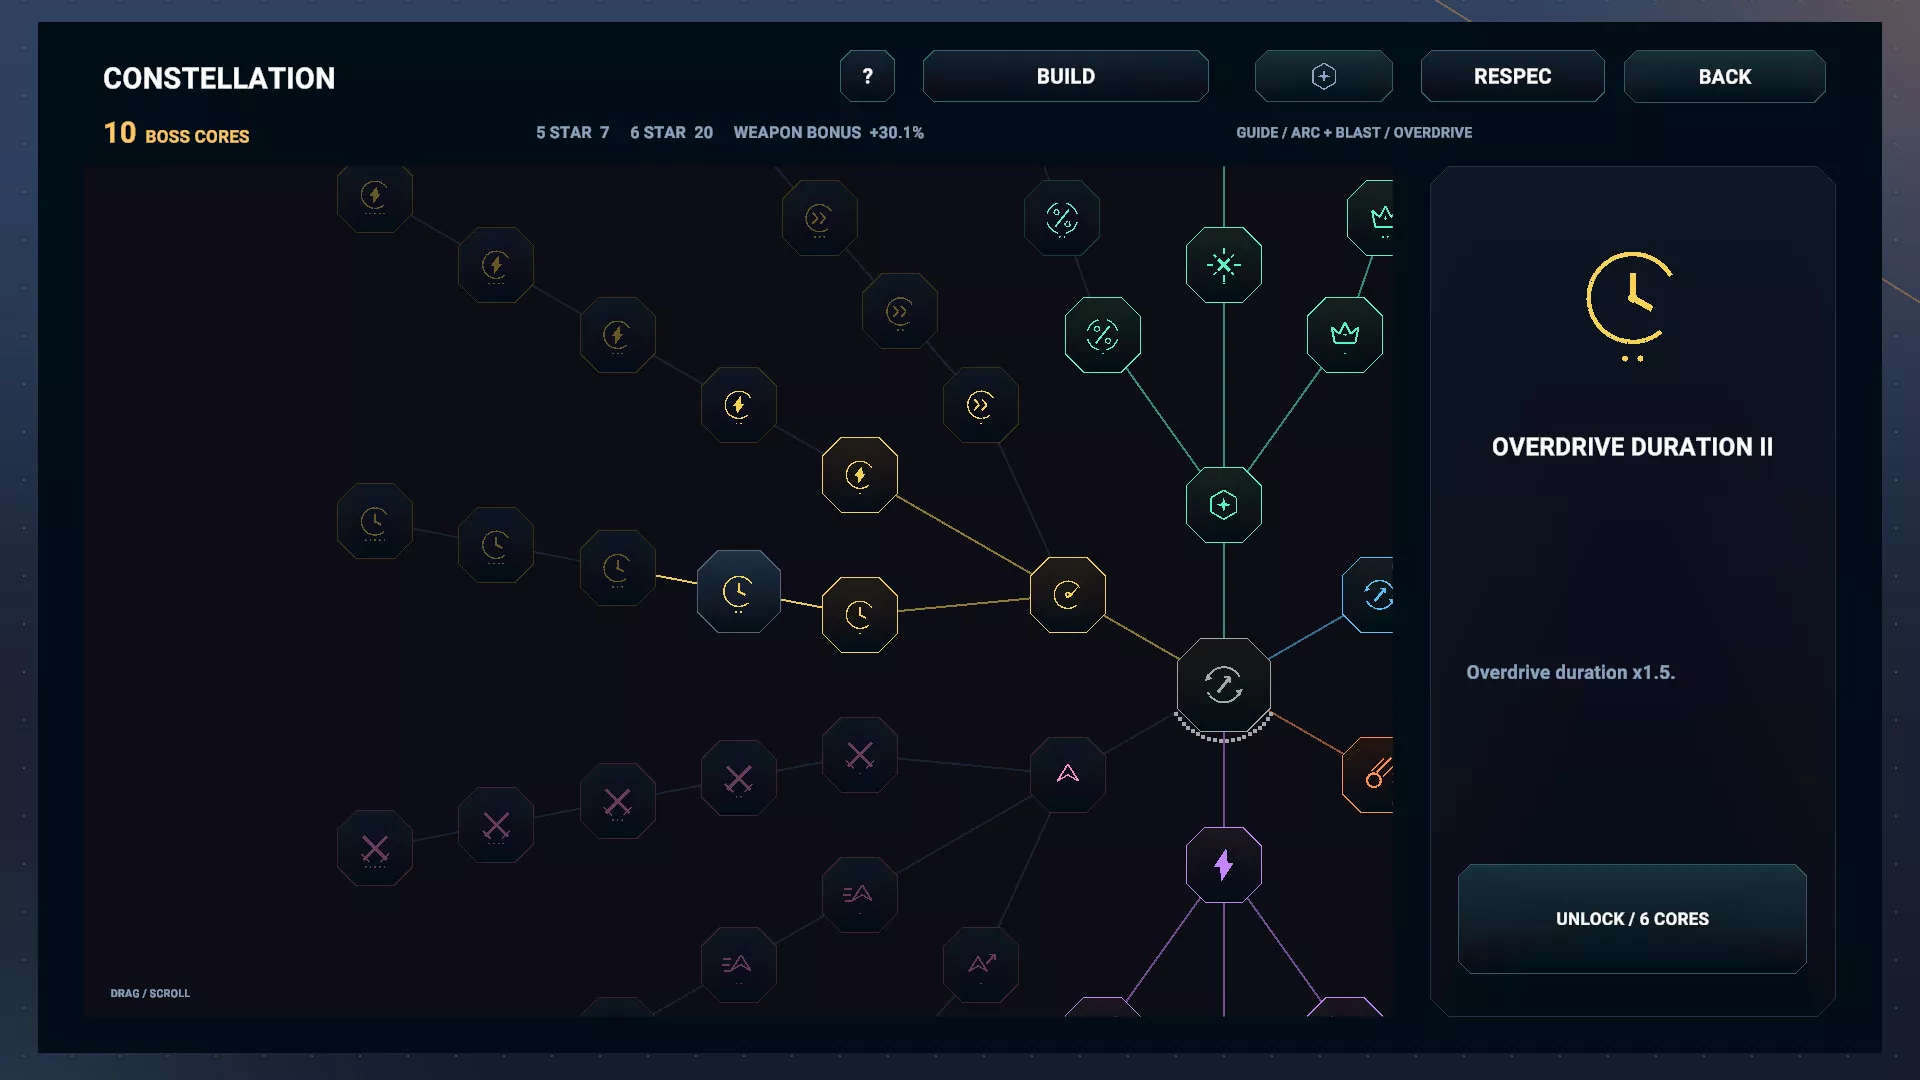
Task: Click the '5 STAR 7' stat
Action: click(572, 132)
